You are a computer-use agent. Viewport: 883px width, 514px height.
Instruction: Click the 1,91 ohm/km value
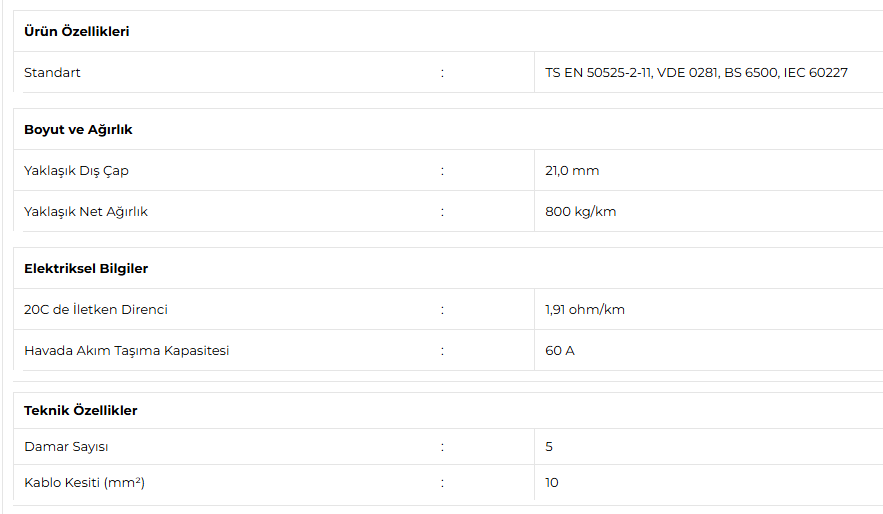[585, 310]
